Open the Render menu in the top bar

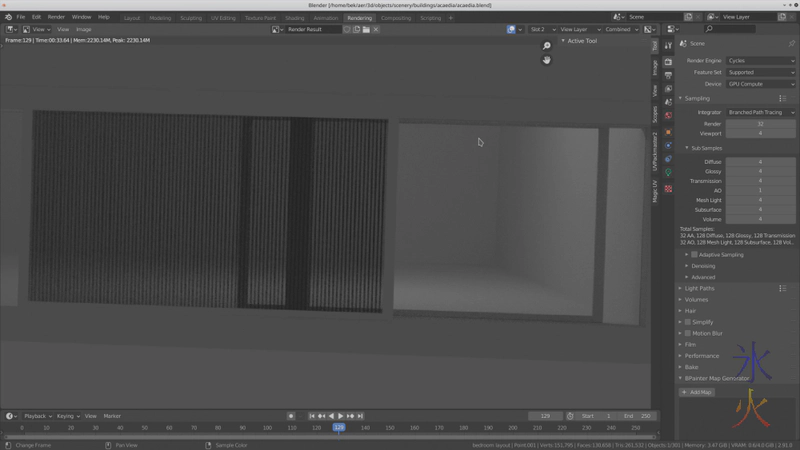pyautogui.click(x=56, y=17)
